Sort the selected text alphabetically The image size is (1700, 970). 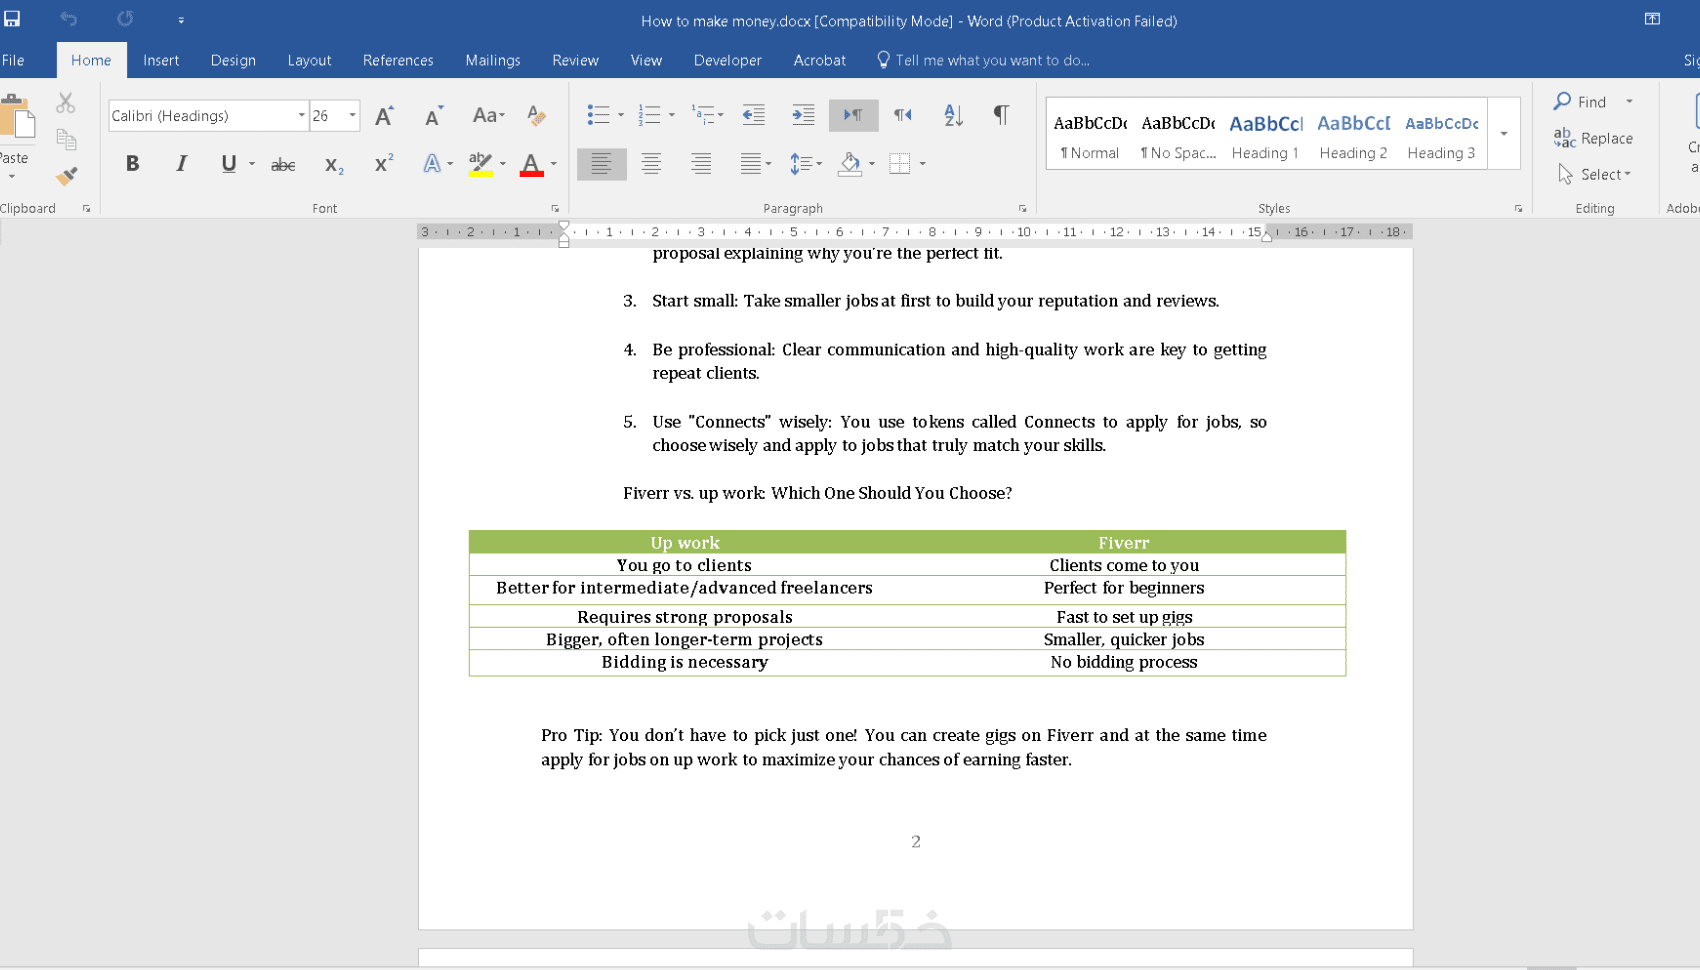click(953, 115)
